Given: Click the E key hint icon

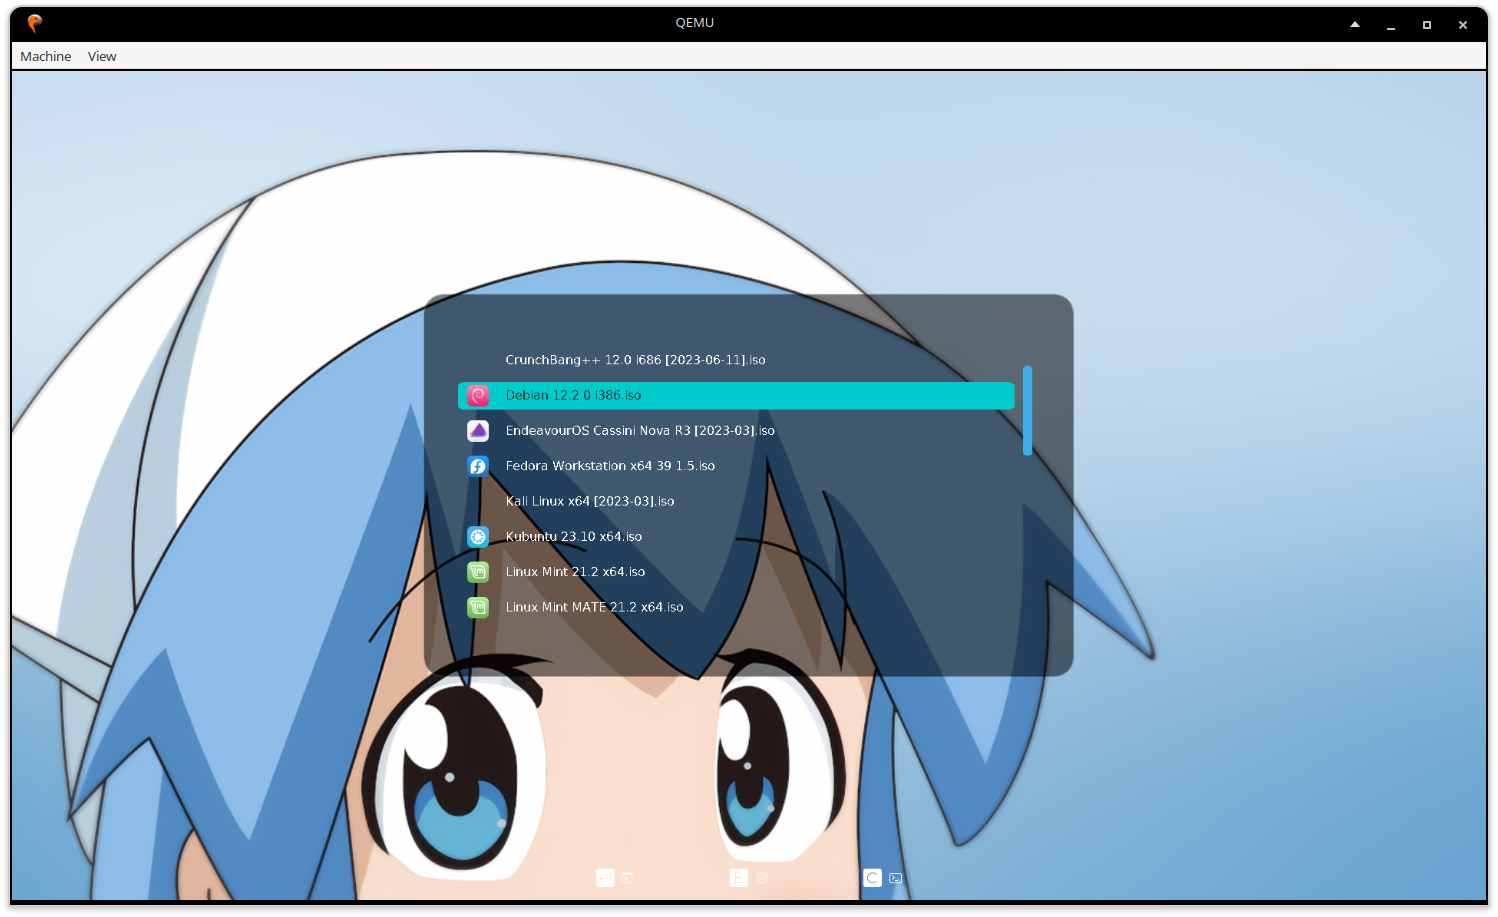Looking at the screenshot, I should (x=739, y=878).
